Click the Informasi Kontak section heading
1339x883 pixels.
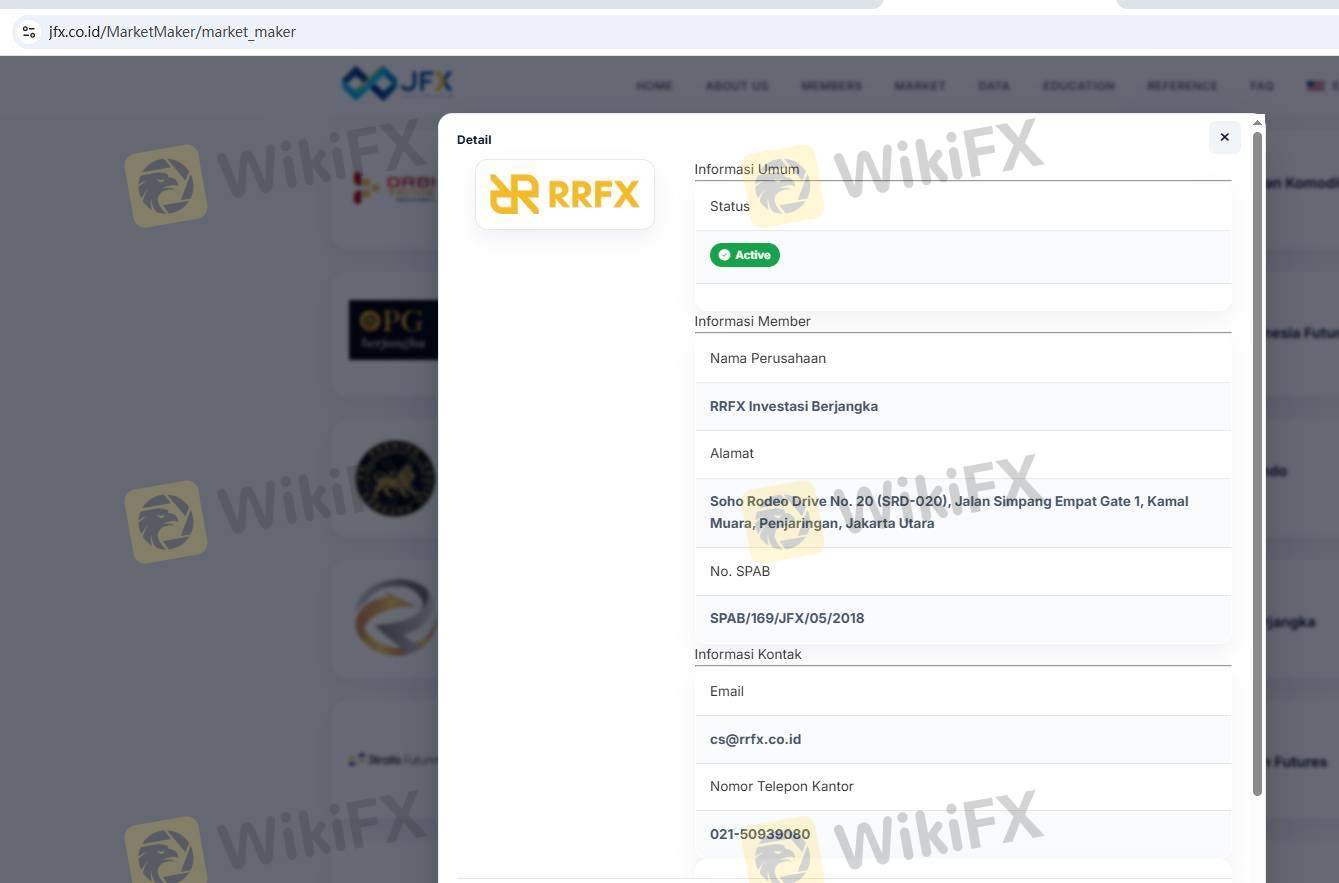click(748, 654)
